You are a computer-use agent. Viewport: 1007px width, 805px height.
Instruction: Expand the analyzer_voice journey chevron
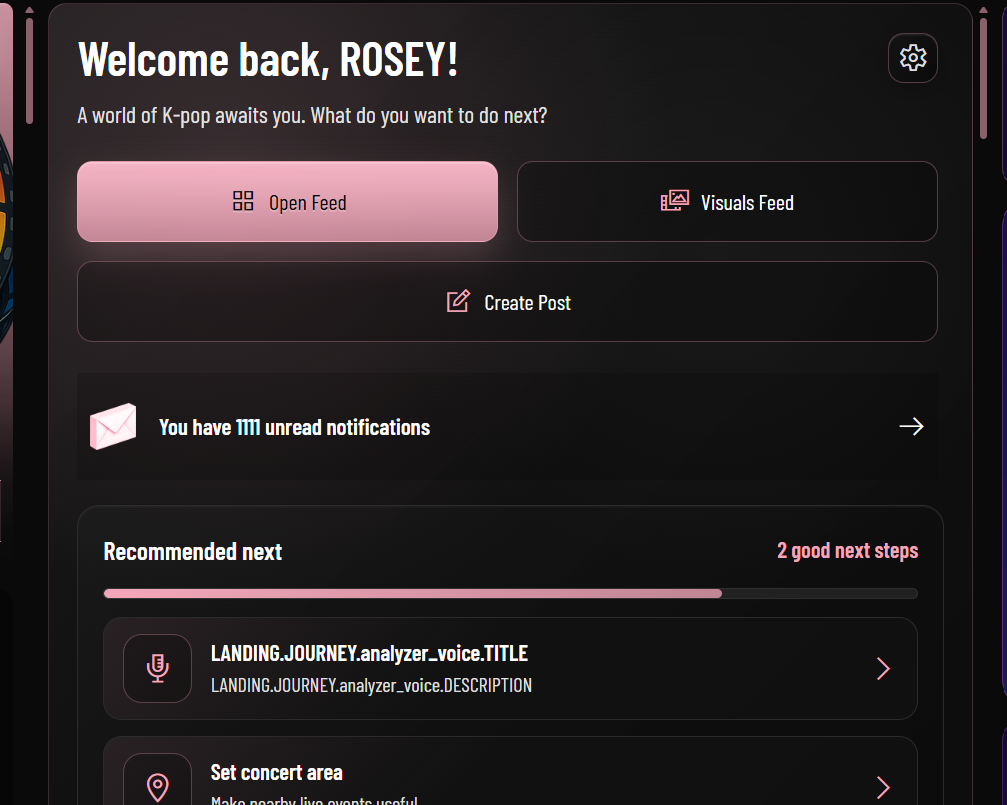pos(884,669)
